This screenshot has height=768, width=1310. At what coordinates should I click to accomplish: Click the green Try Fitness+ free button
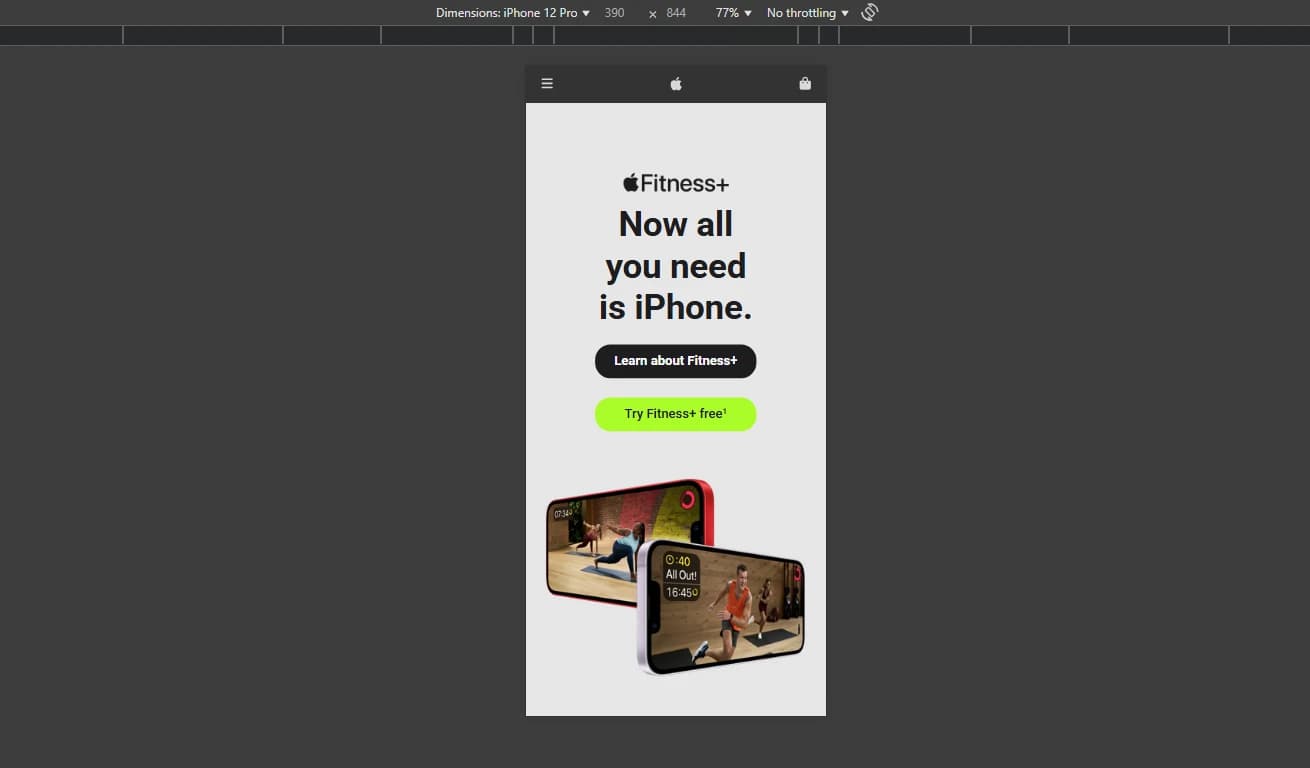pyautogui.click(x=675, y=414)
